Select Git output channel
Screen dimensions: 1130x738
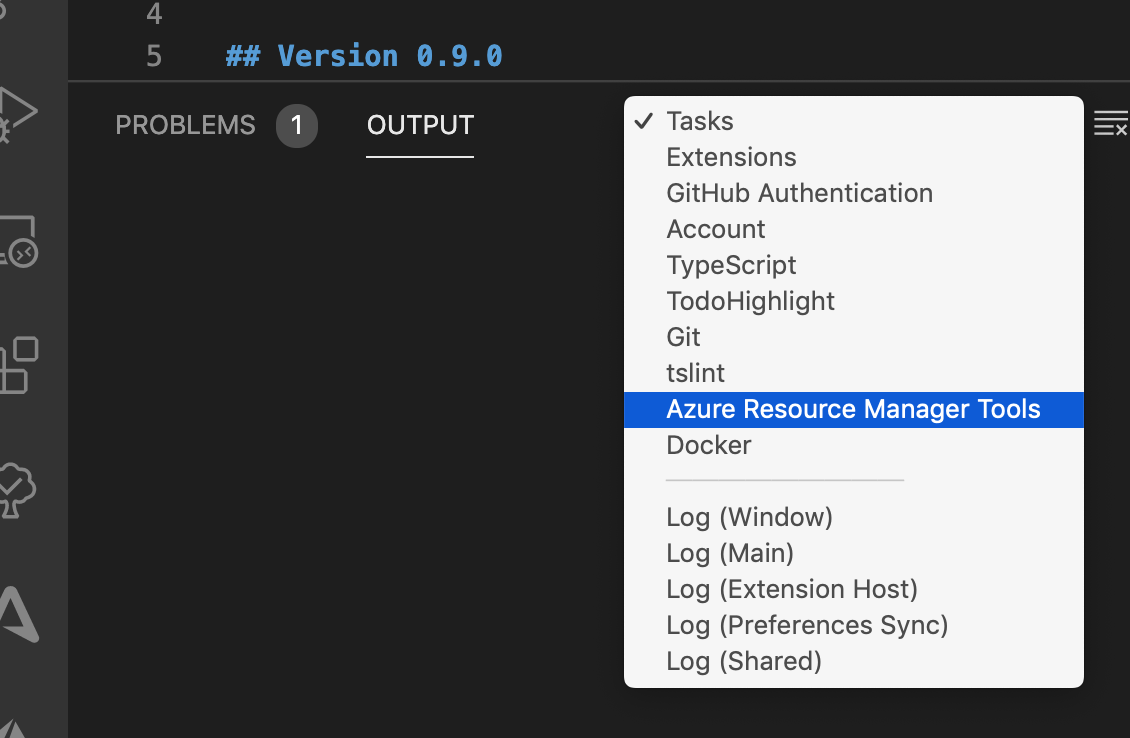[x=853, y=337]
